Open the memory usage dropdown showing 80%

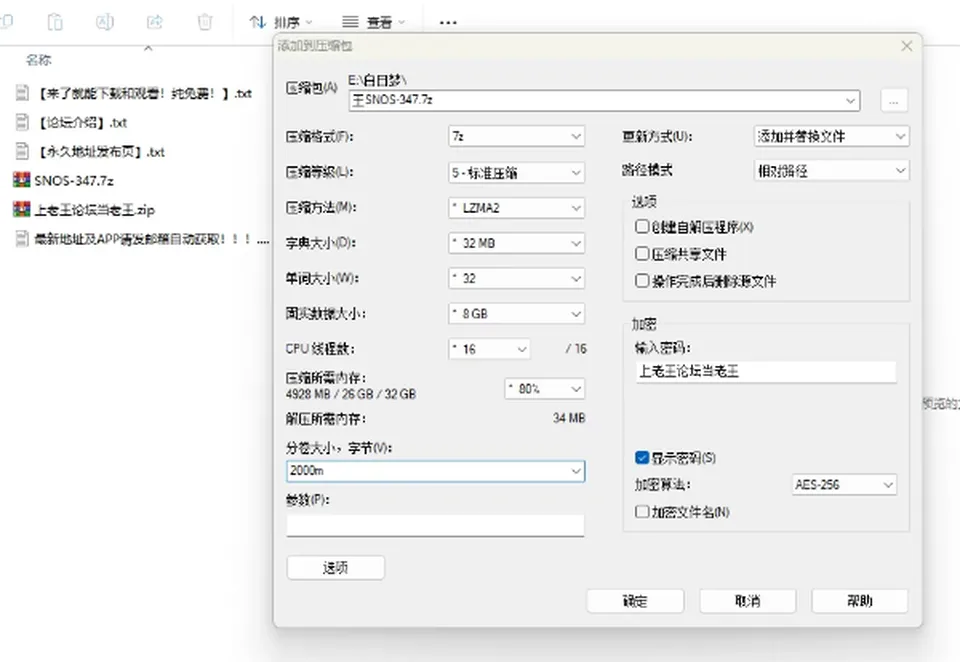point(544,389)
